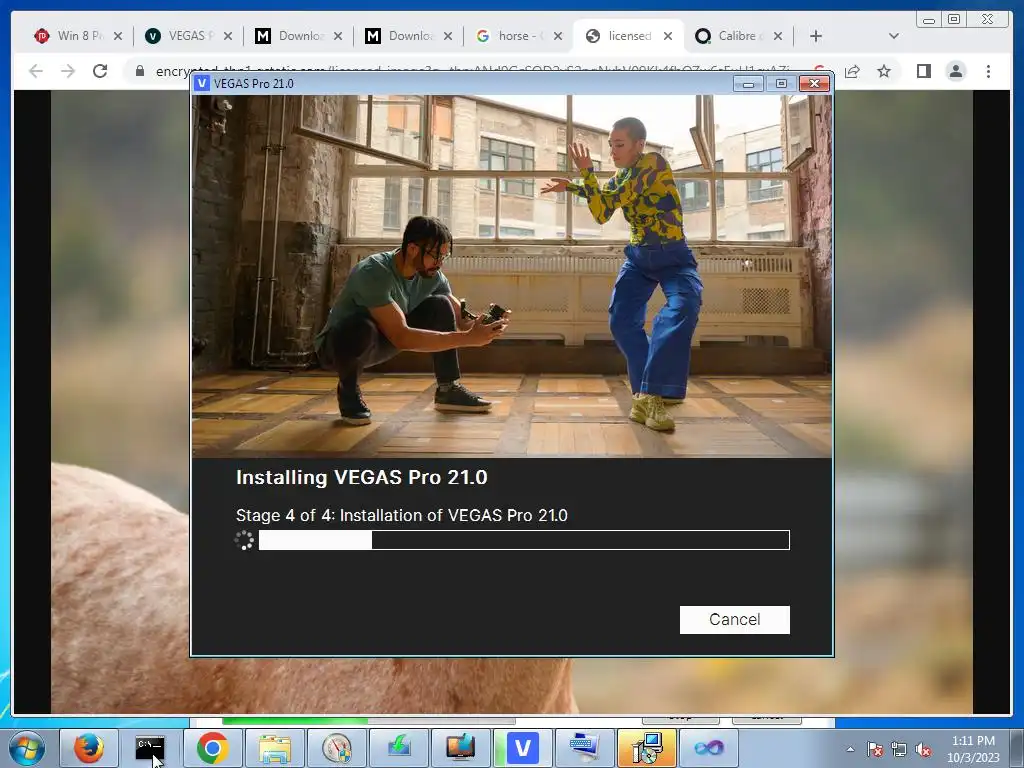Viewport: 1024px width, 768px height.
Task: Go forward in Chrome
Action: click(68, 71)
